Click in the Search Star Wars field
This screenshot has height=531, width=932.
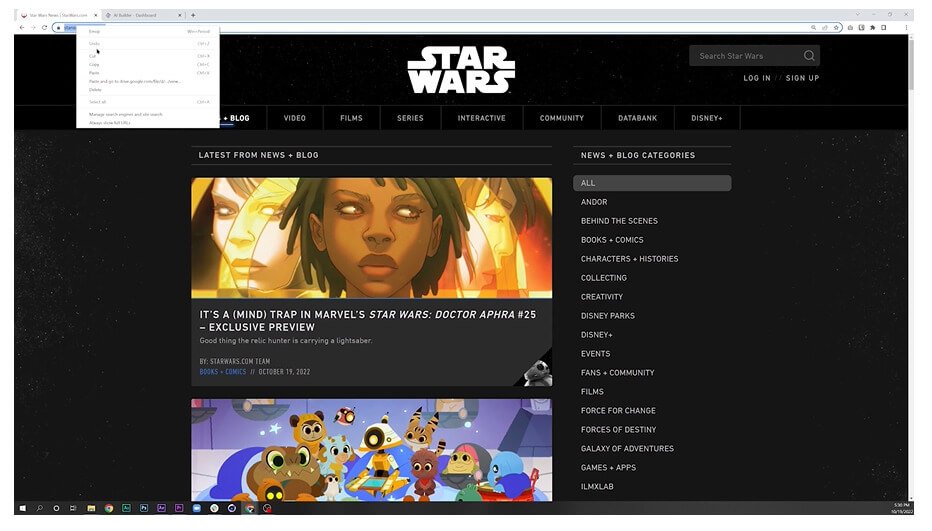[745, 56]
